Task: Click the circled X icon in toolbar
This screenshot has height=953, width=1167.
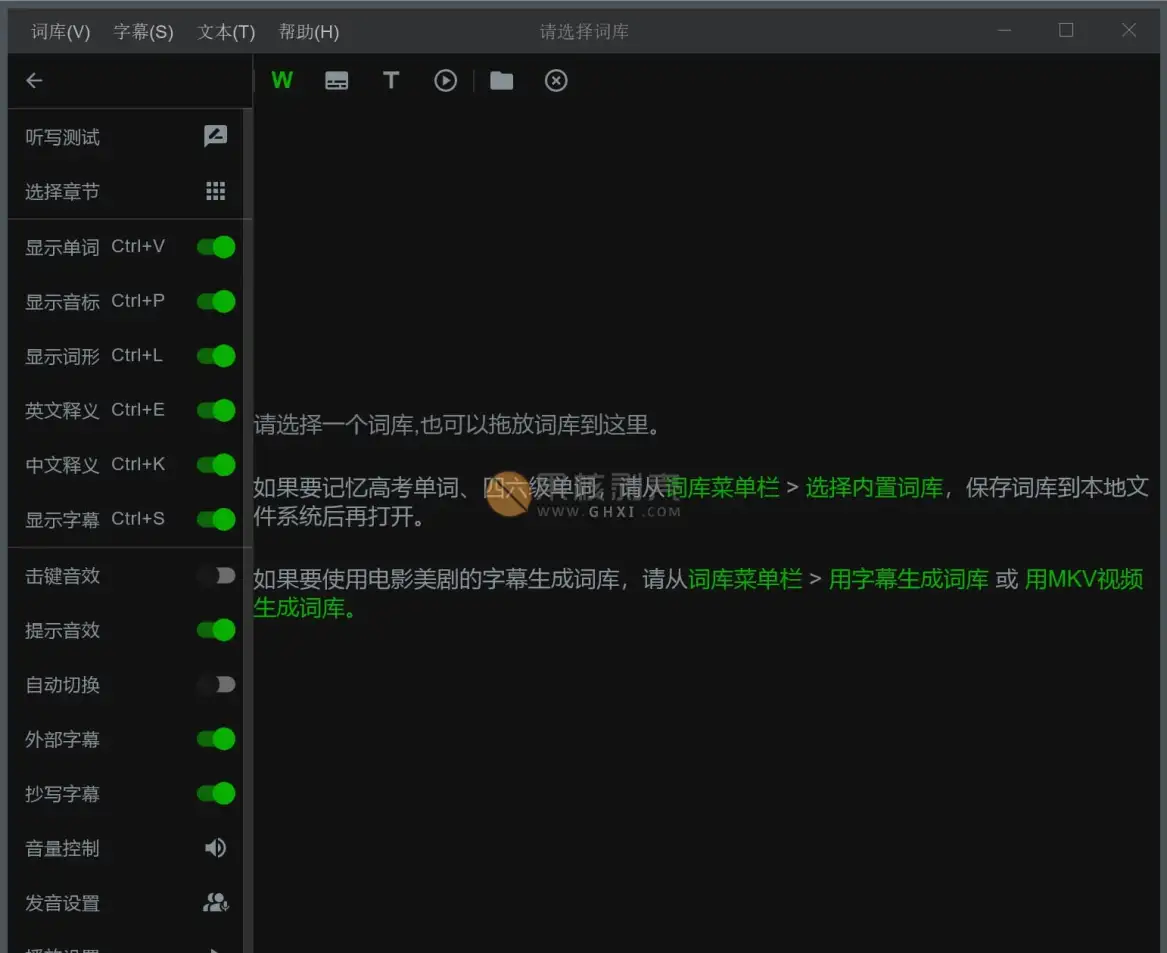Action: coord(556,81)
